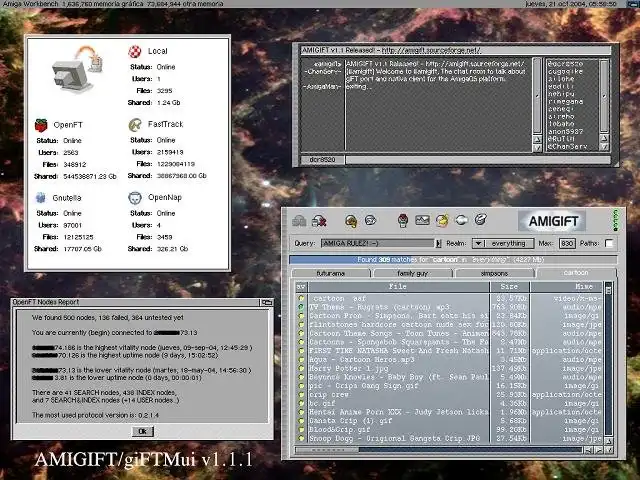Click the horizontal scrollbar thumb under results list

327,450
